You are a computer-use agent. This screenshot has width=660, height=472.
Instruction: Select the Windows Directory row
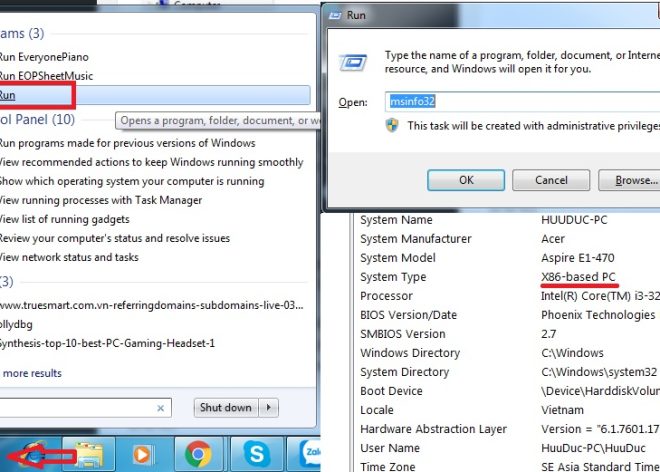click(x=506, y=353)
